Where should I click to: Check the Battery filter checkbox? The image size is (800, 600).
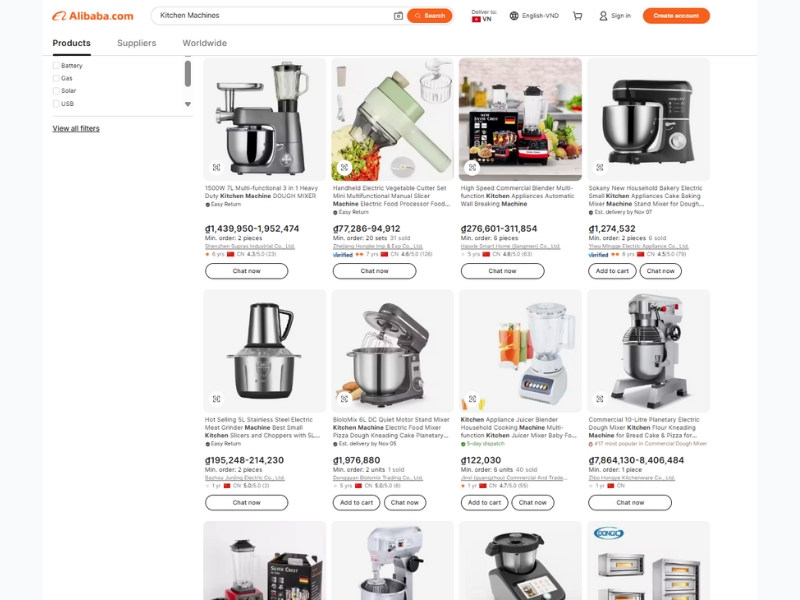[56, 65]
